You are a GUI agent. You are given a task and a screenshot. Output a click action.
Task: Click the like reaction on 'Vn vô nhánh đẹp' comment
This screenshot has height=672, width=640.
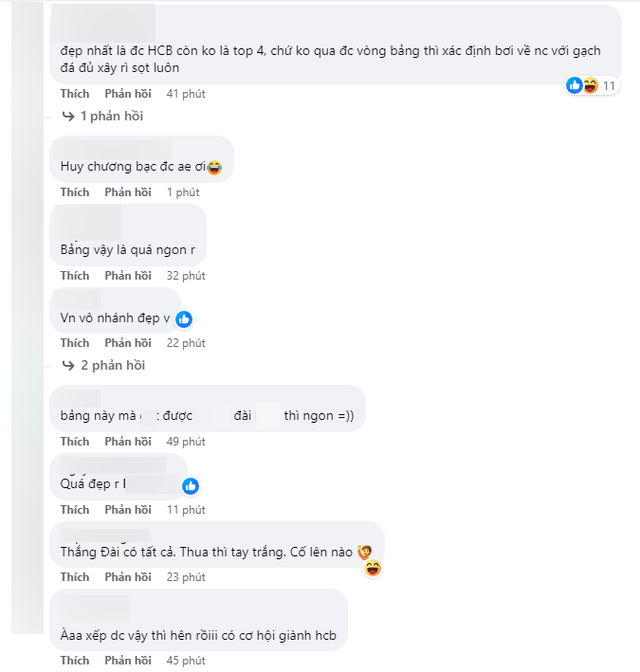(x=184, y=319)
